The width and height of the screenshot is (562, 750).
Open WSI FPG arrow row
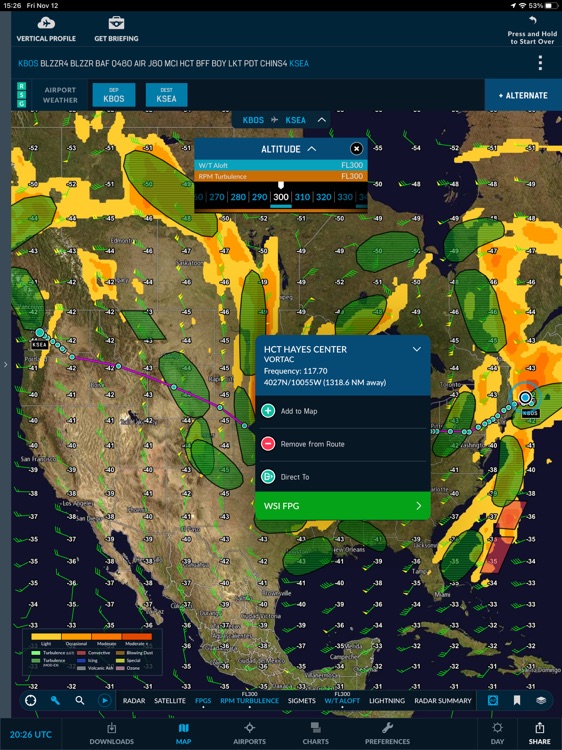[343, 506]
